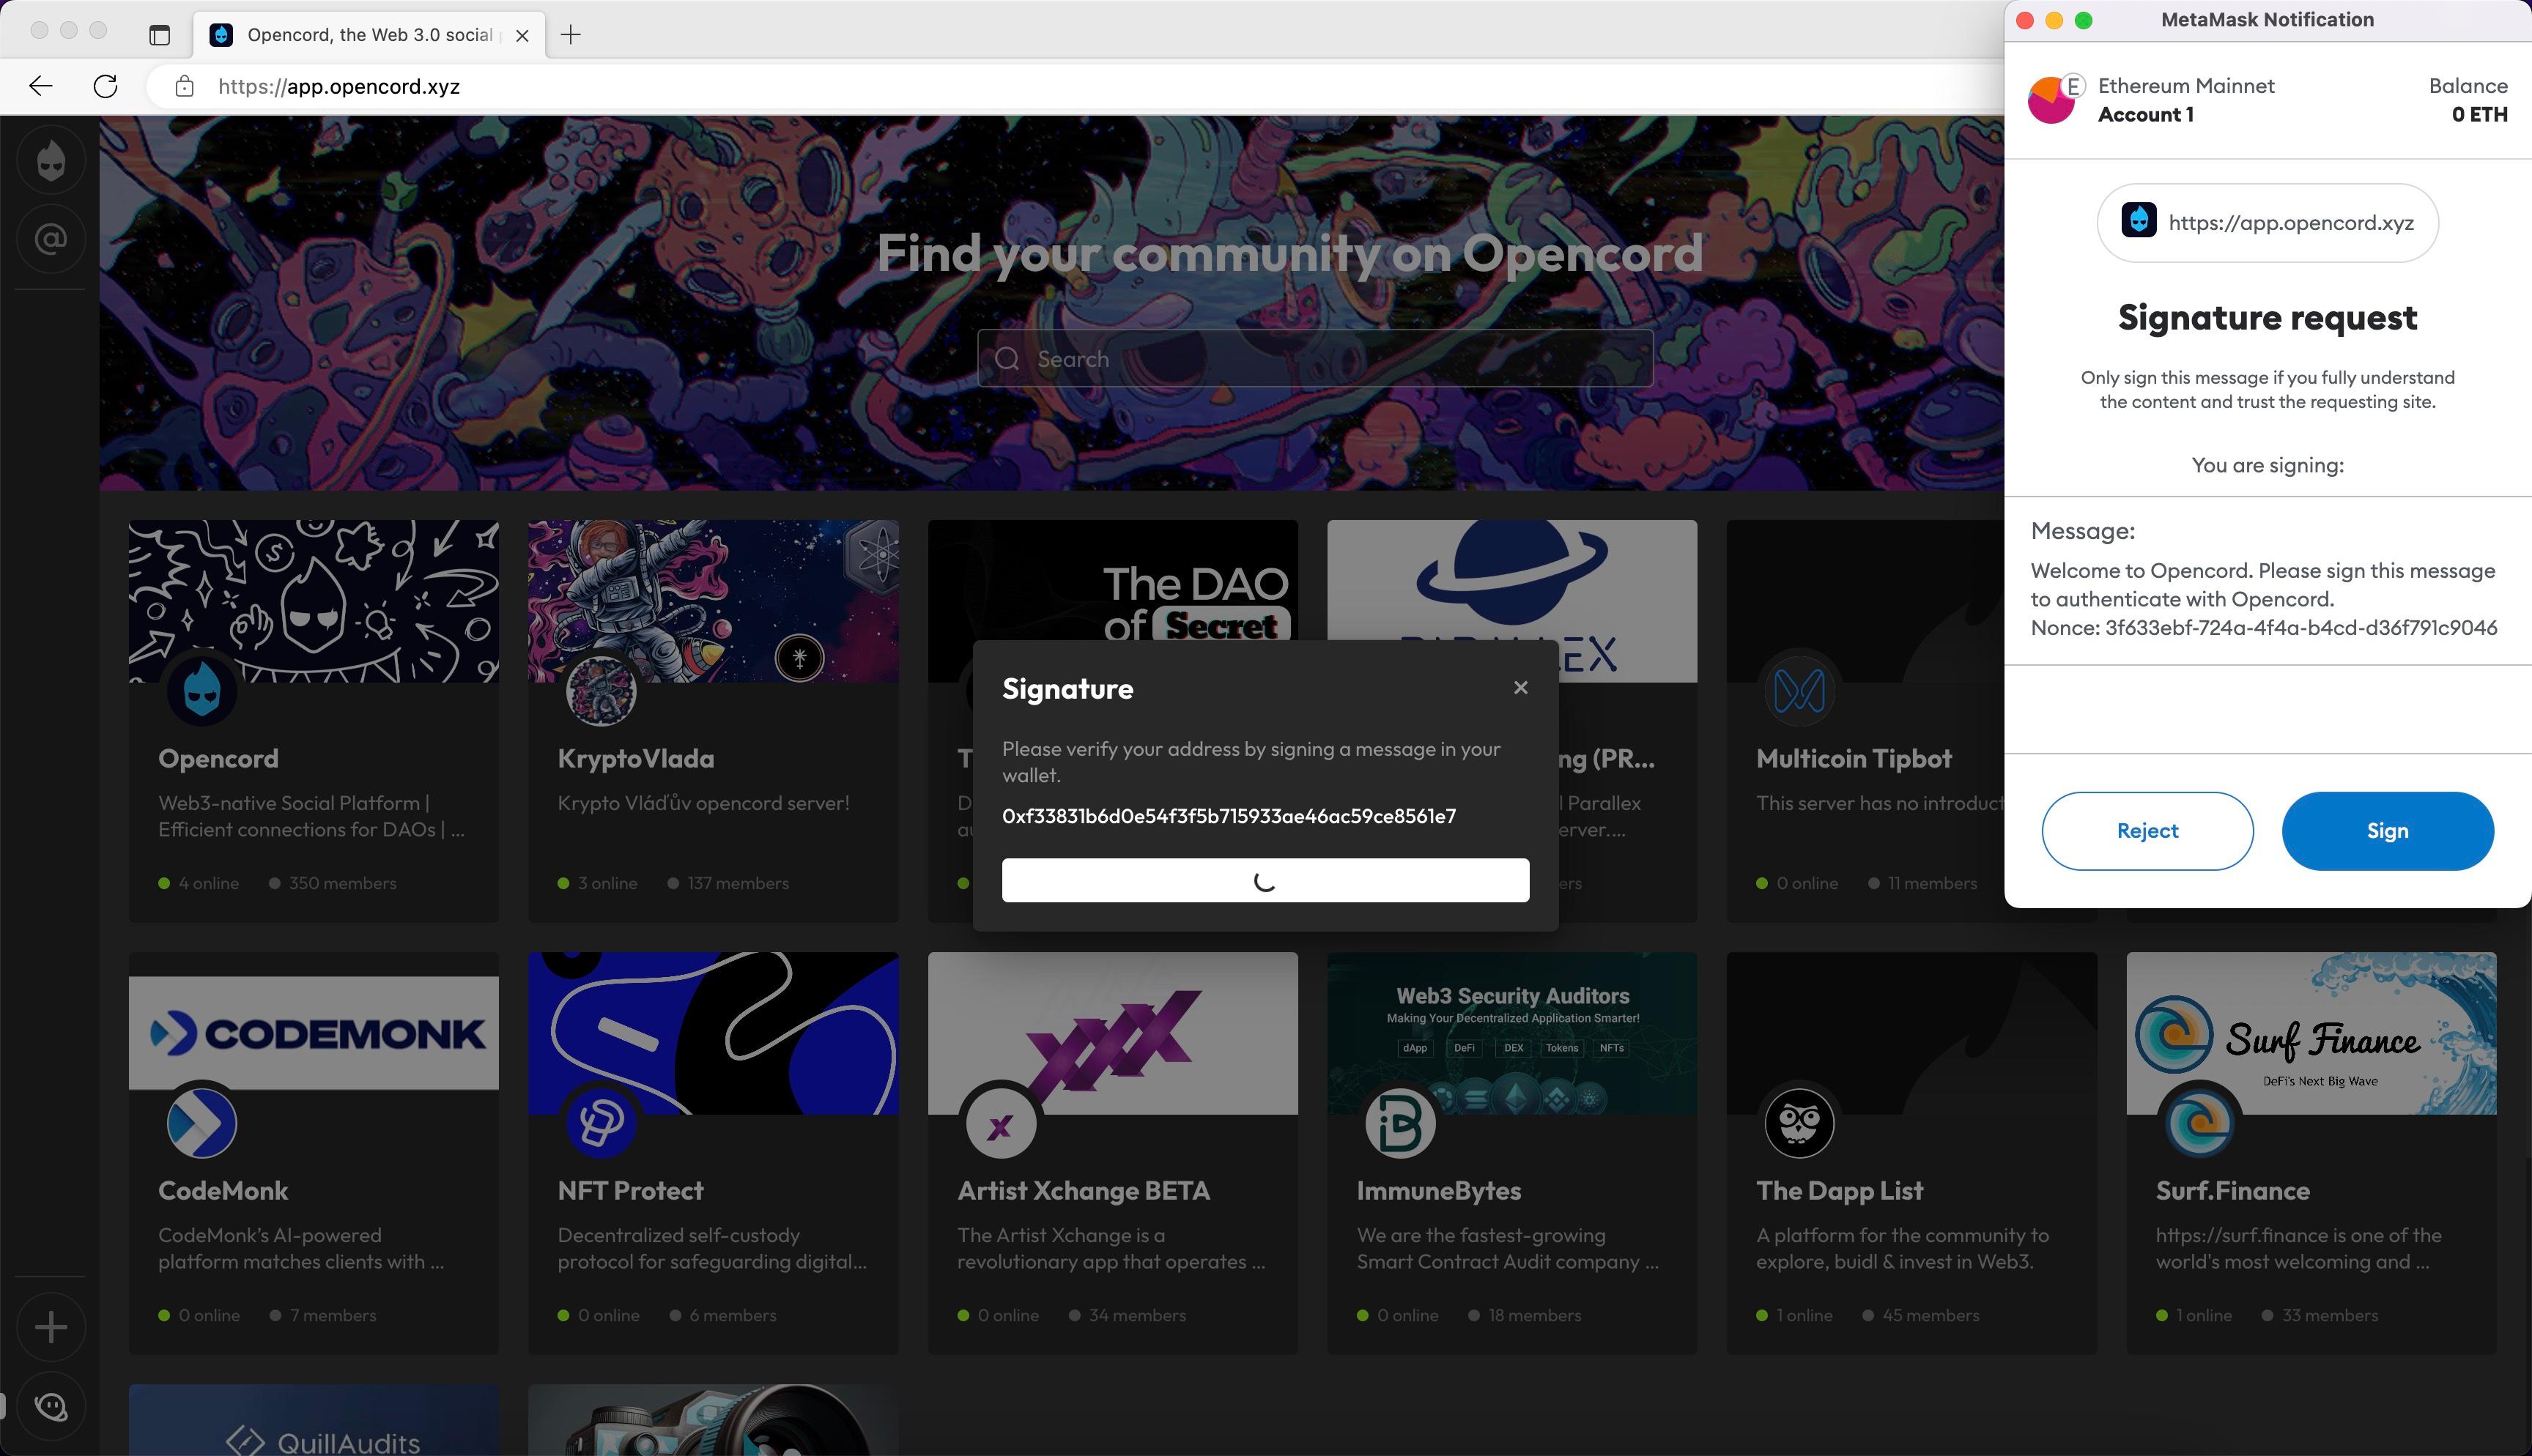The image size is (2532, 1456).
Task: Click the browser back arrow
Action: point(41,86)
